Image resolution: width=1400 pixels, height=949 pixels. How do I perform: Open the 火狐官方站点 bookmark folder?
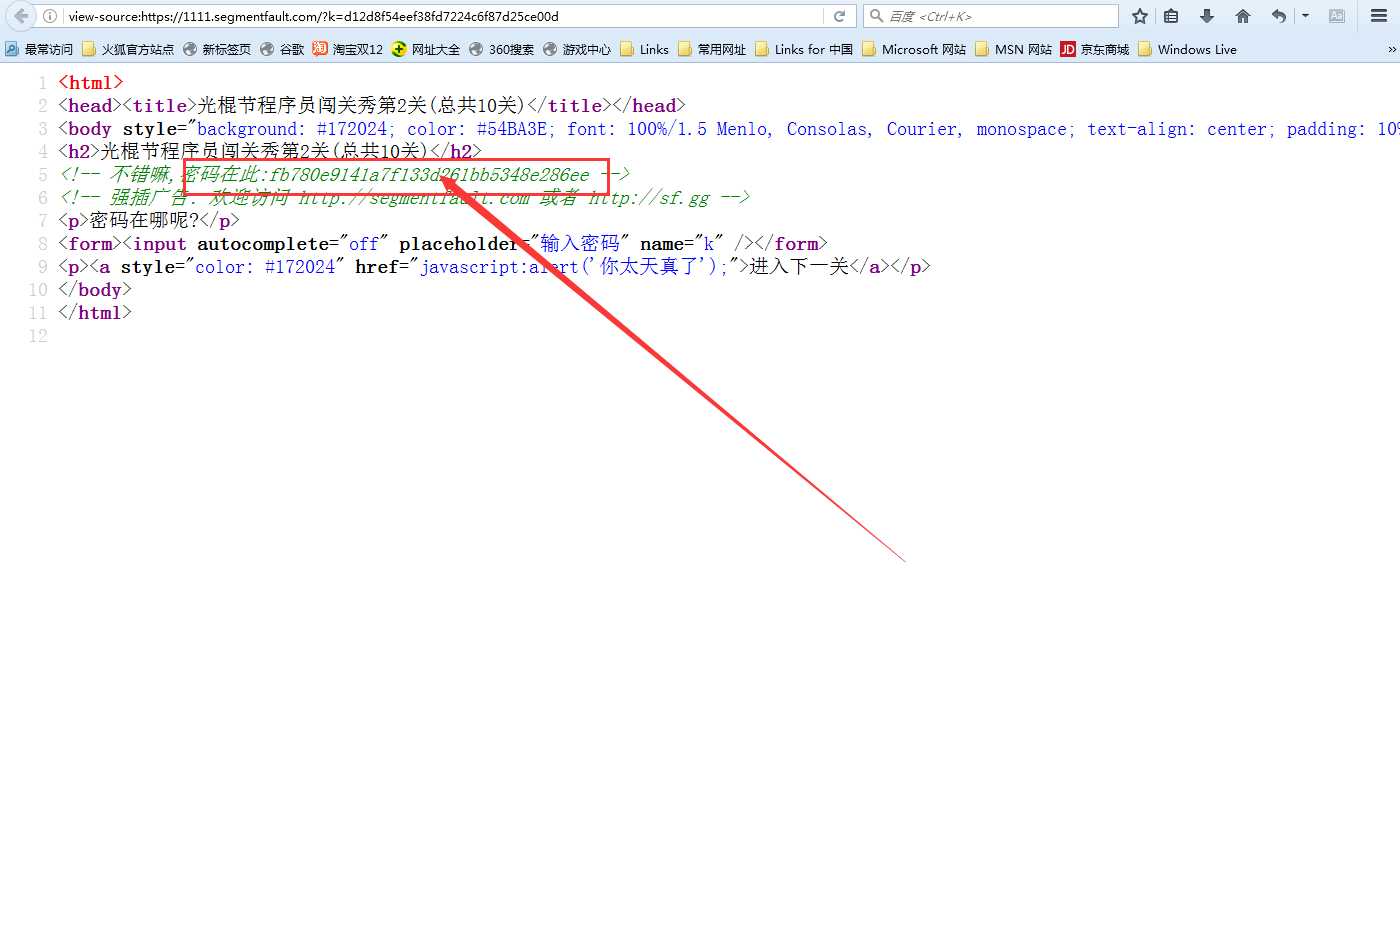click(x=128, y=49)
